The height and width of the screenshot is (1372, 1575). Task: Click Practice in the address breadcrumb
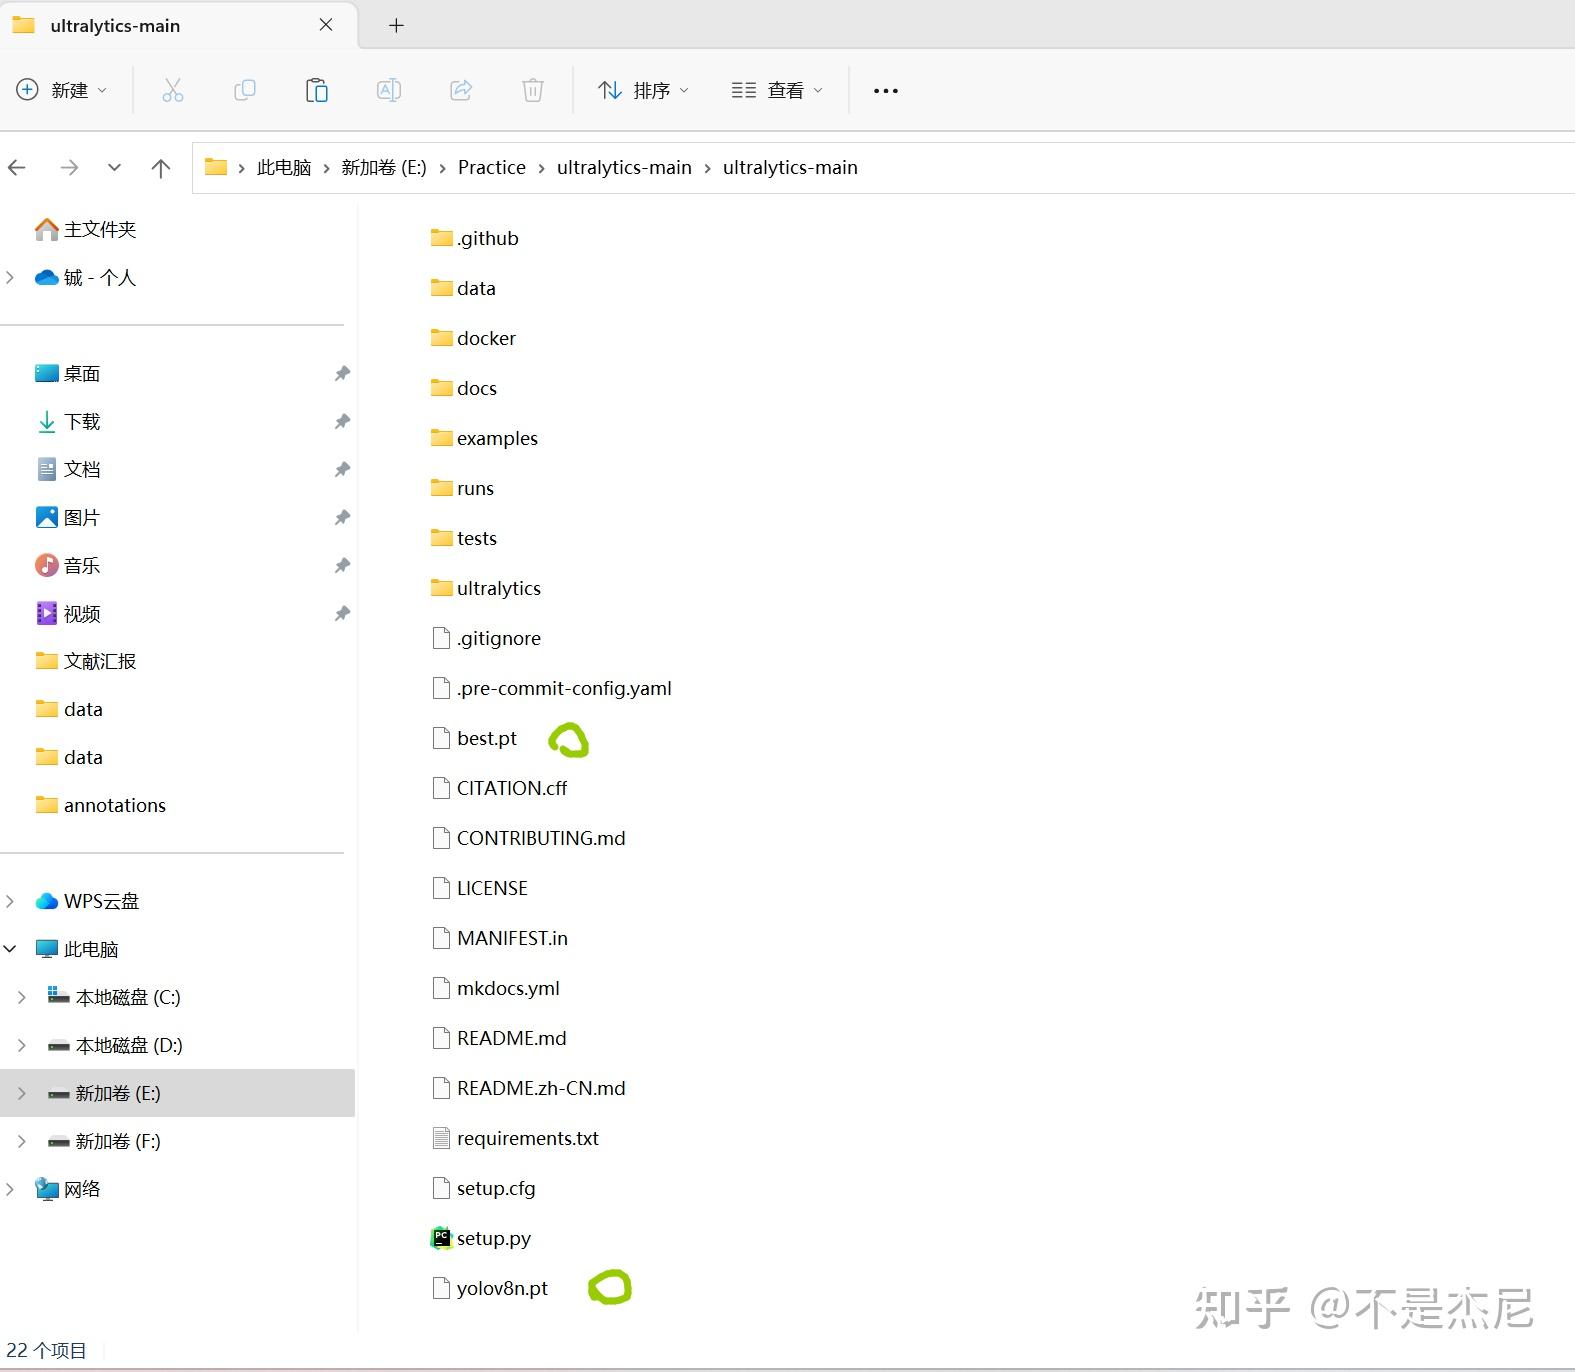(x=492, y=168)
